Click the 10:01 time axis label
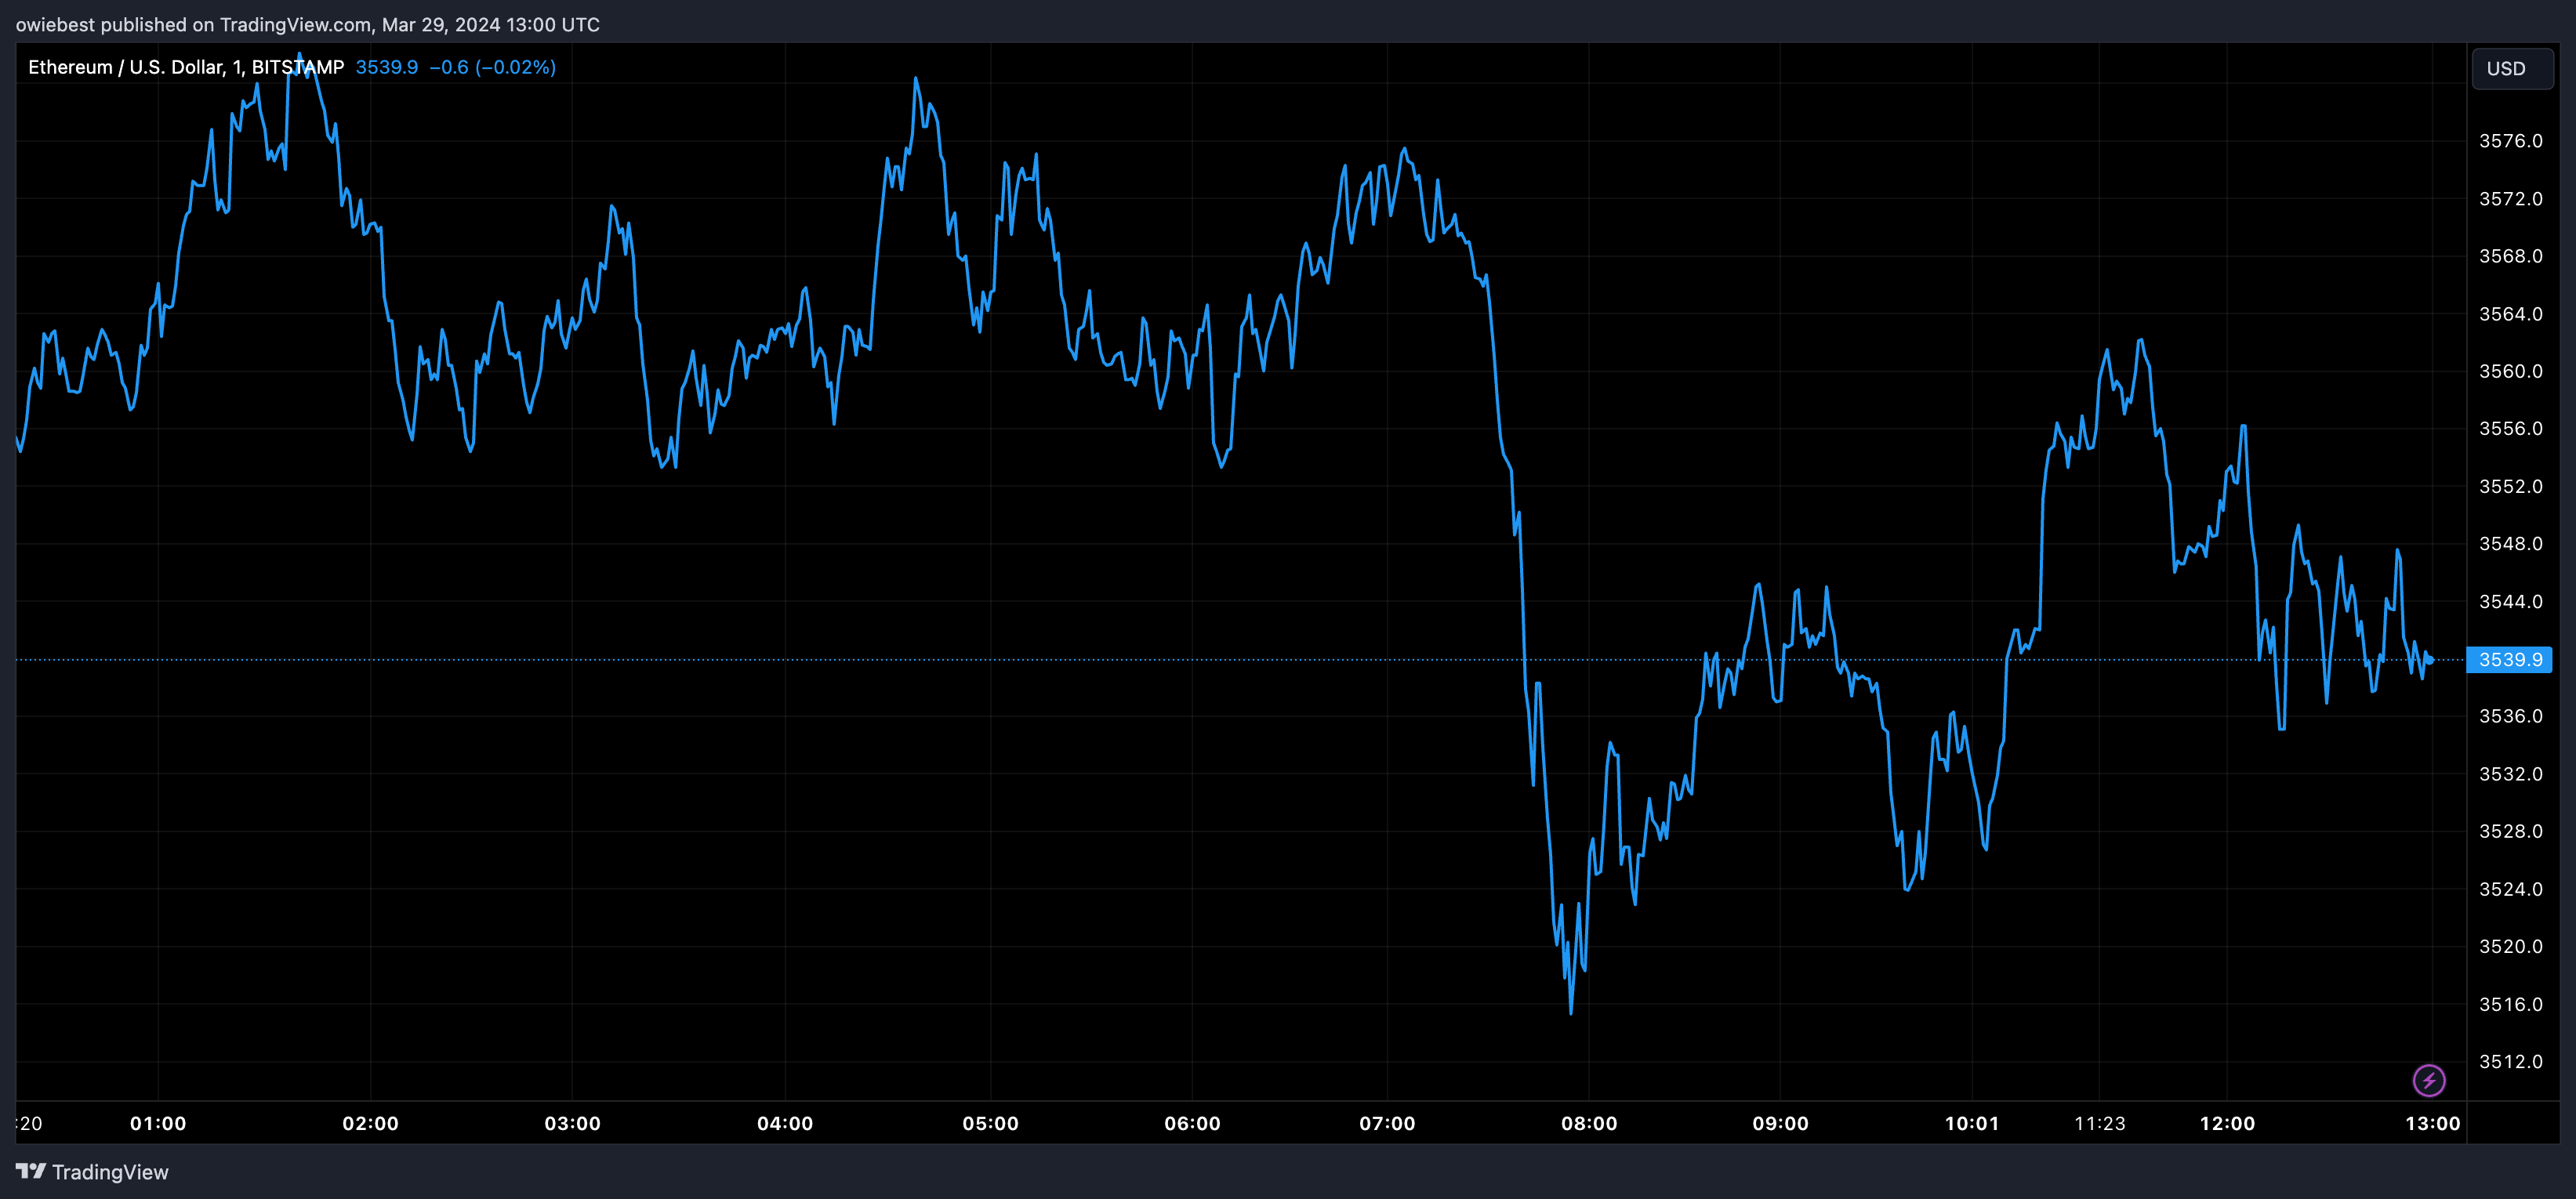Viewport: 2576px width, 1199px height. coord(1972,1123)
